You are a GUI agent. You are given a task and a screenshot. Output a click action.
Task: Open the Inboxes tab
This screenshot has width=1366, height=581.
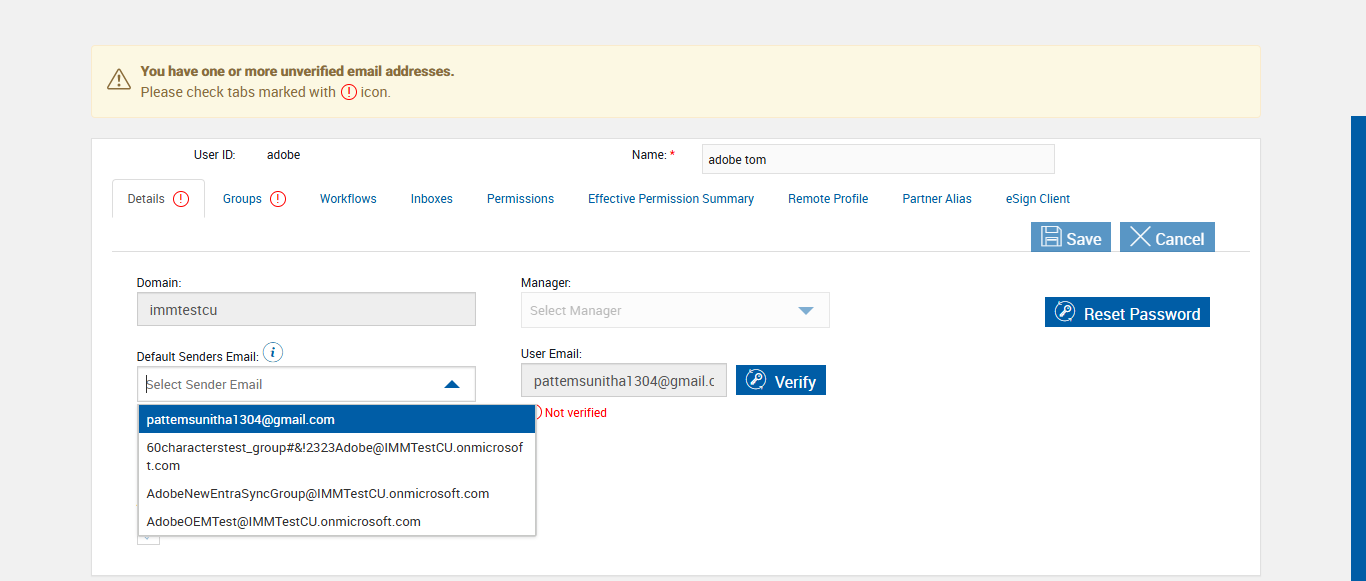coord(432,199)
